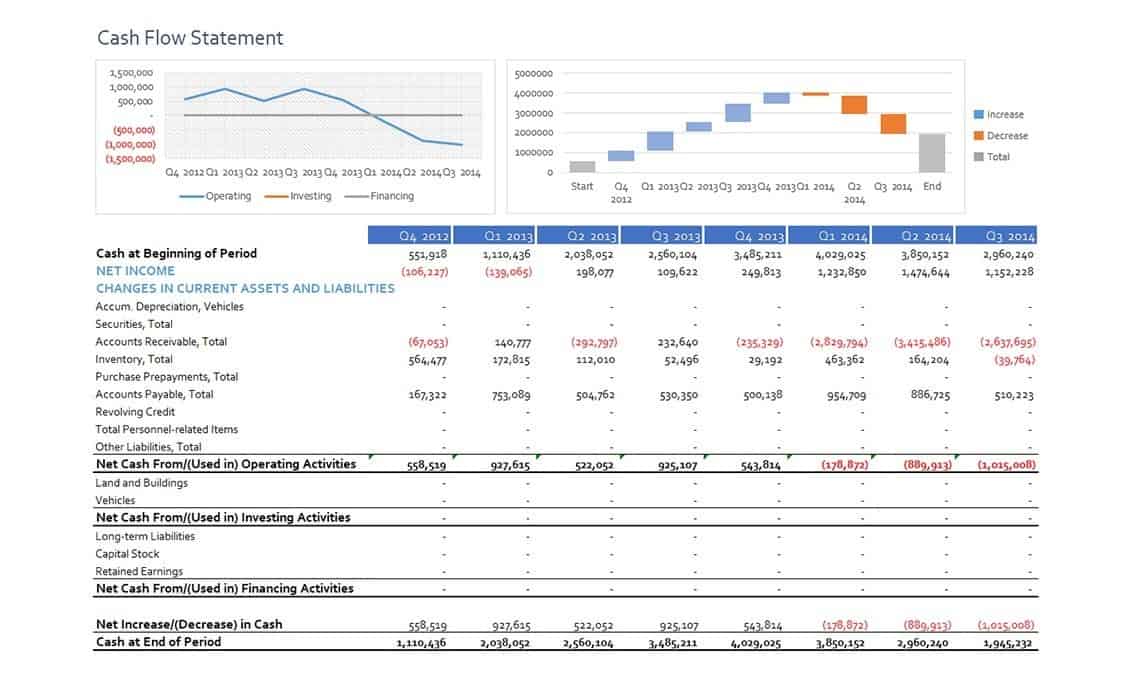Select the Q3 2014 orange decrease bar

coord(893,124)
